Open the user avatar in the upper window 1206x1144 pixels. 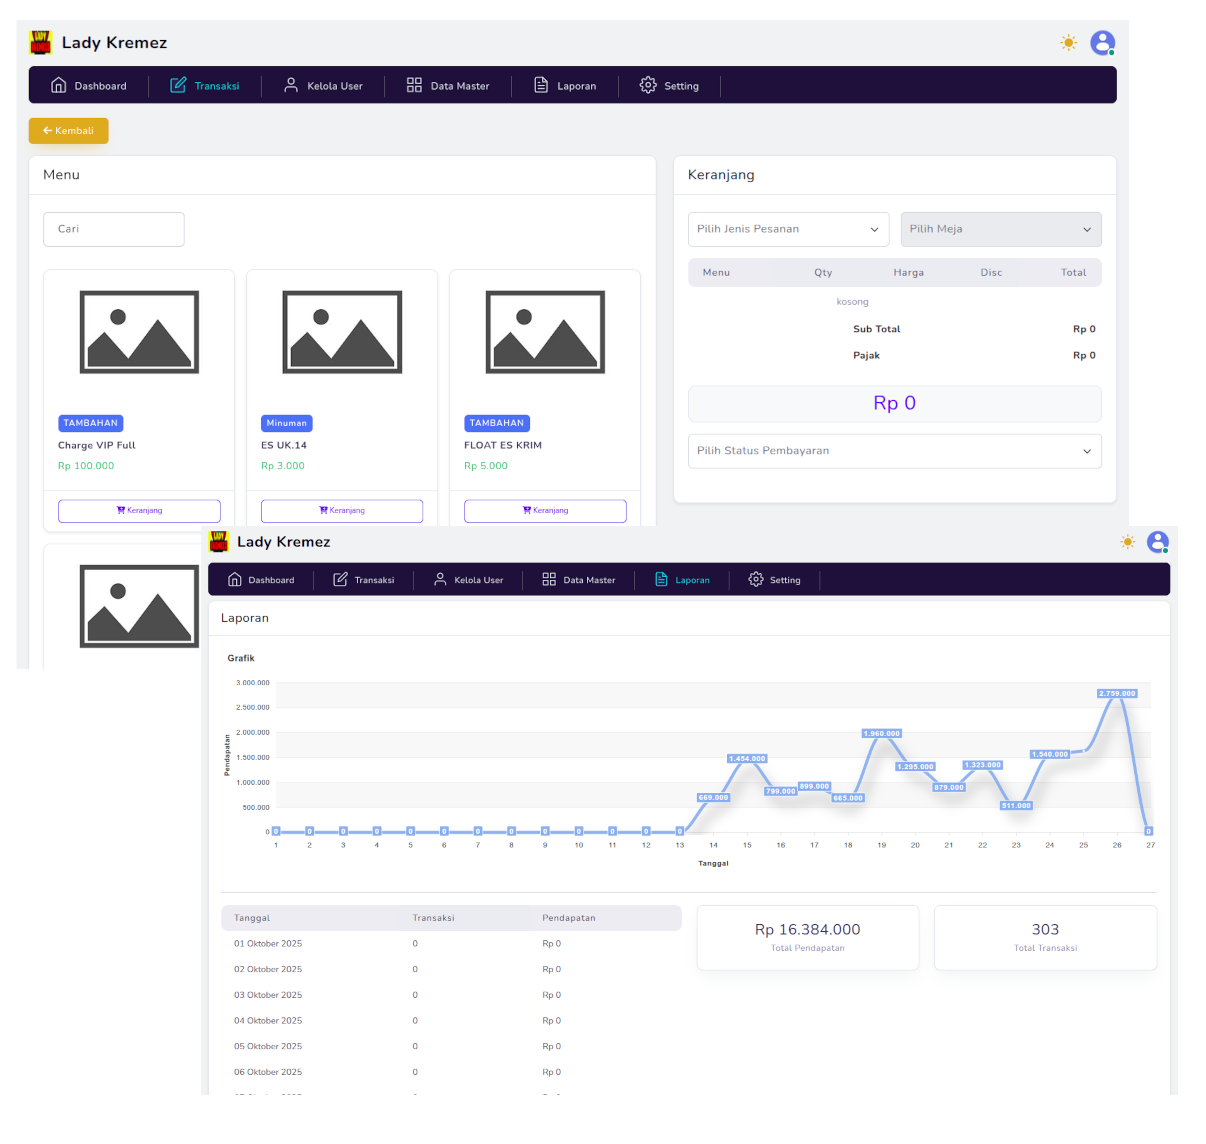click(1102, 43)
